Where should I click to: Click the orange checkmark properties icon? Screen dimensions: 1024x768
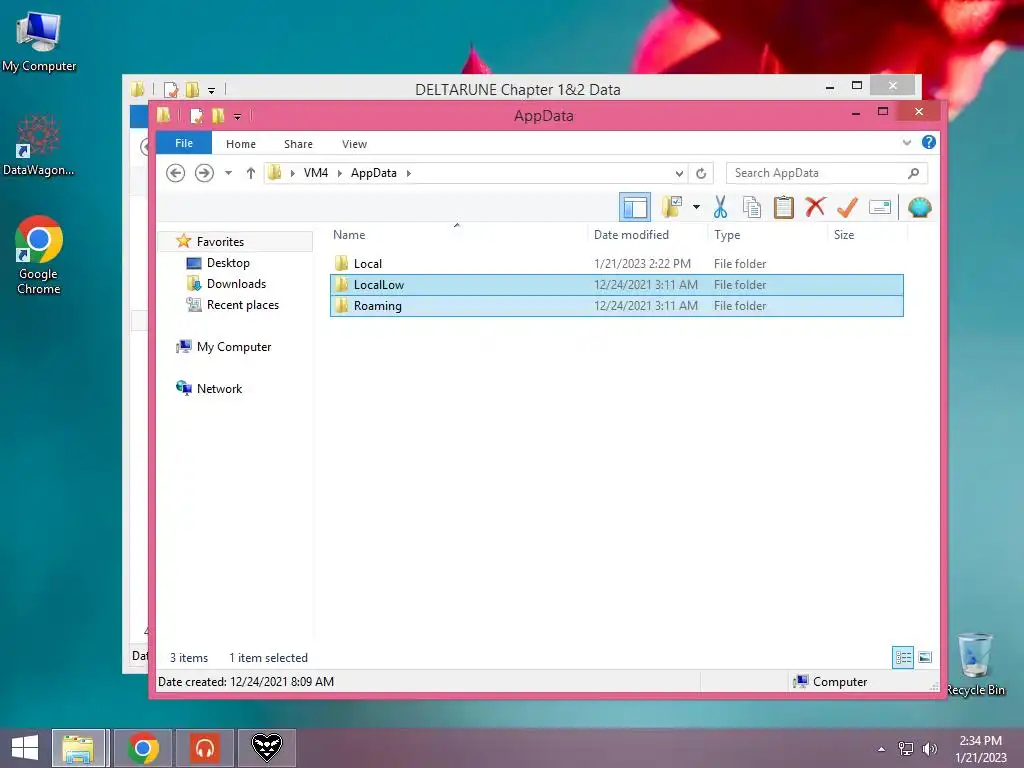coord(847,207)
